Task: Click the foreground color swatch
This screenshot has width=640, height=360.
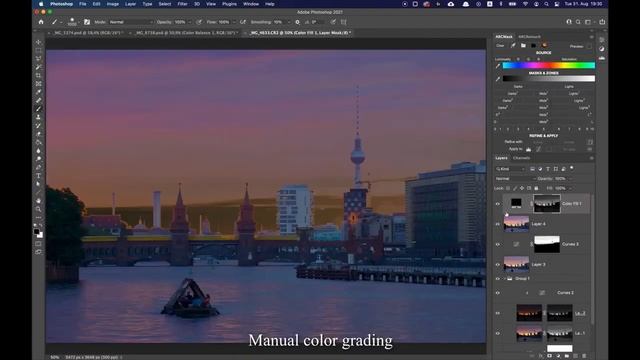Action: click(36, 232)
